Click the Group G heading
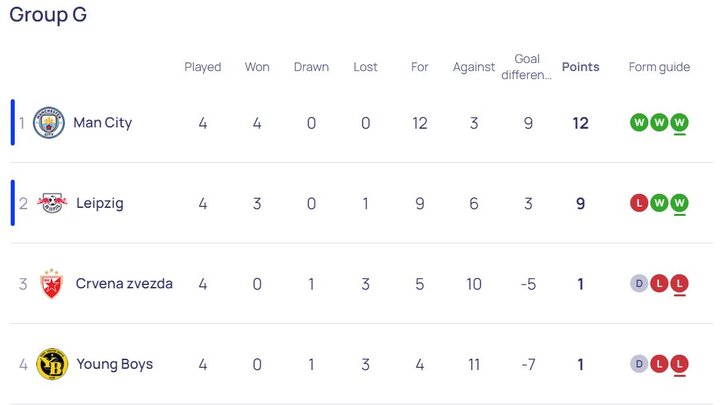720x405 pixels. point(48,15)
